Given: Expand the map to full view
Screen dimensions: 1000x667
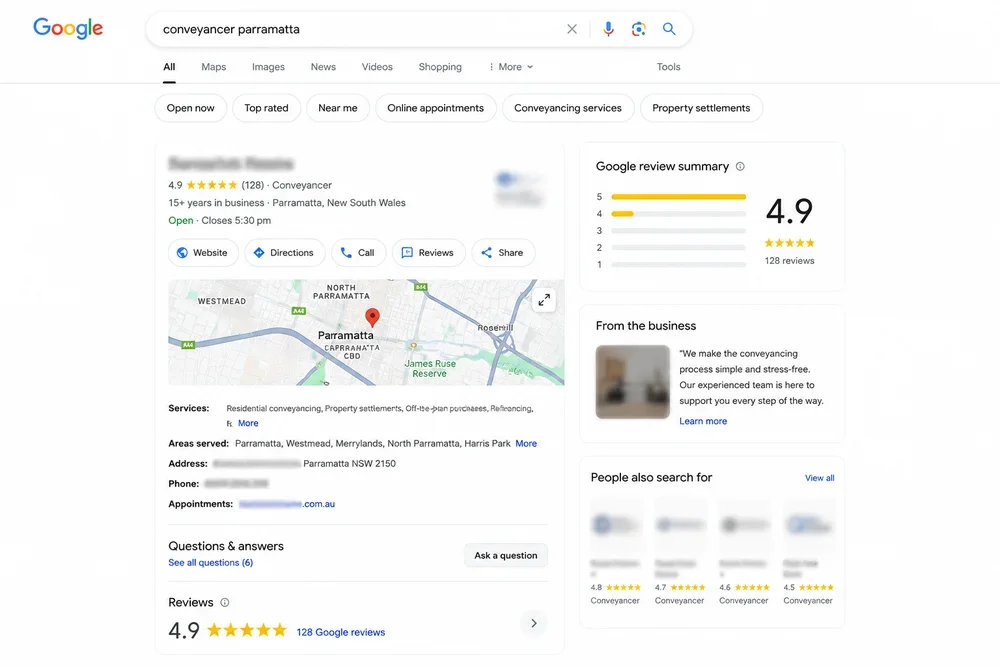Looking at the screenshot, I should point(544,300).
